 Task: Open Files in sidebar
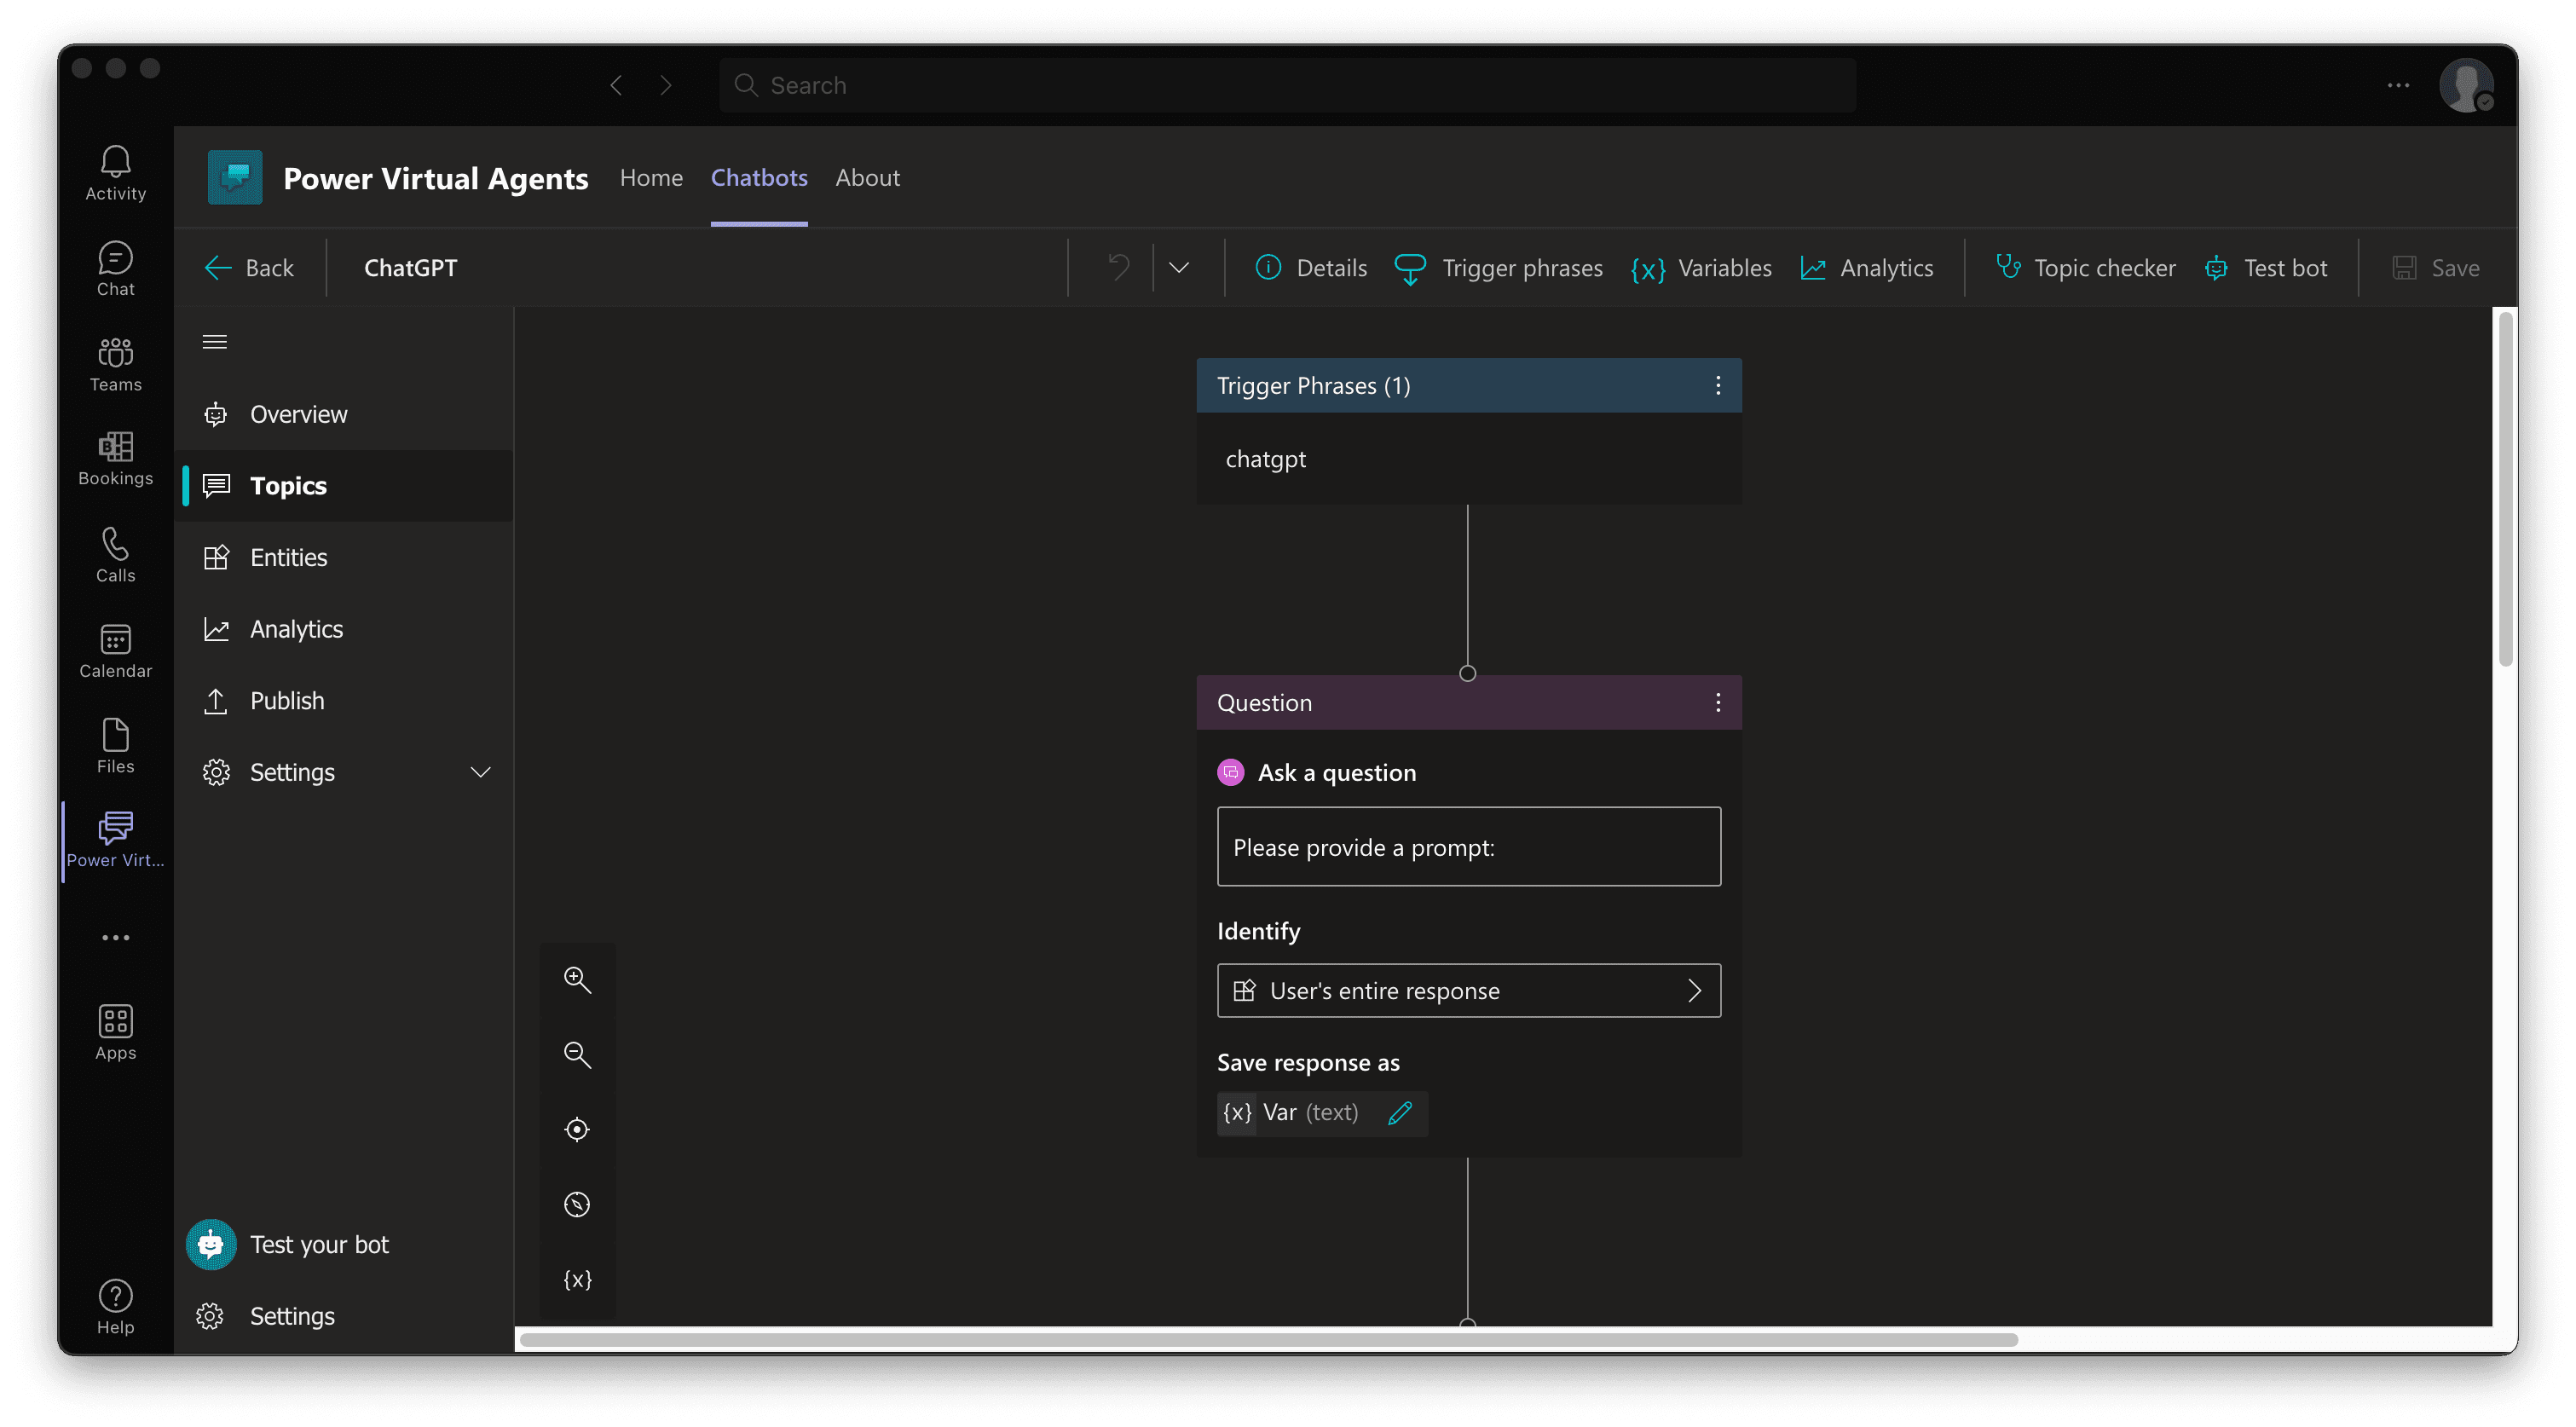coord(115,747)
